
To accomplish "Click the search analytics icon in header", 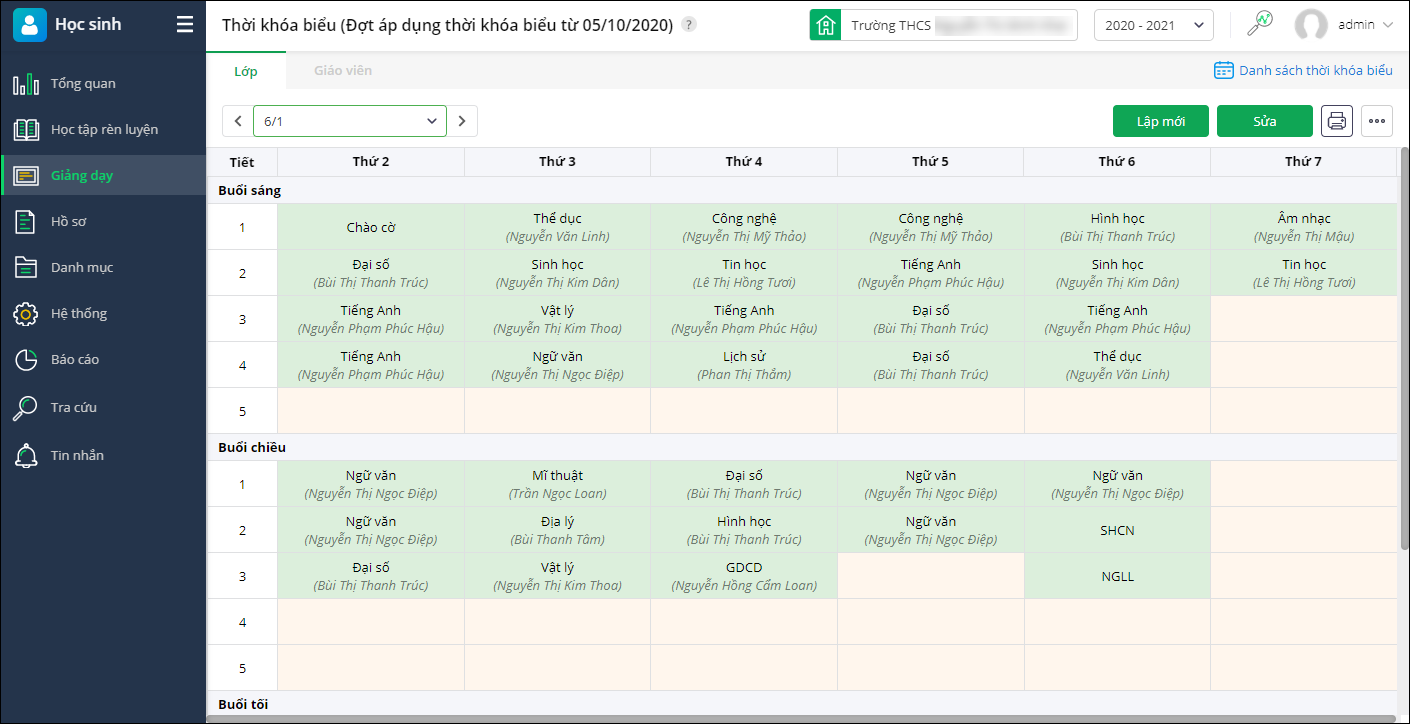I will pos(1259,24).
